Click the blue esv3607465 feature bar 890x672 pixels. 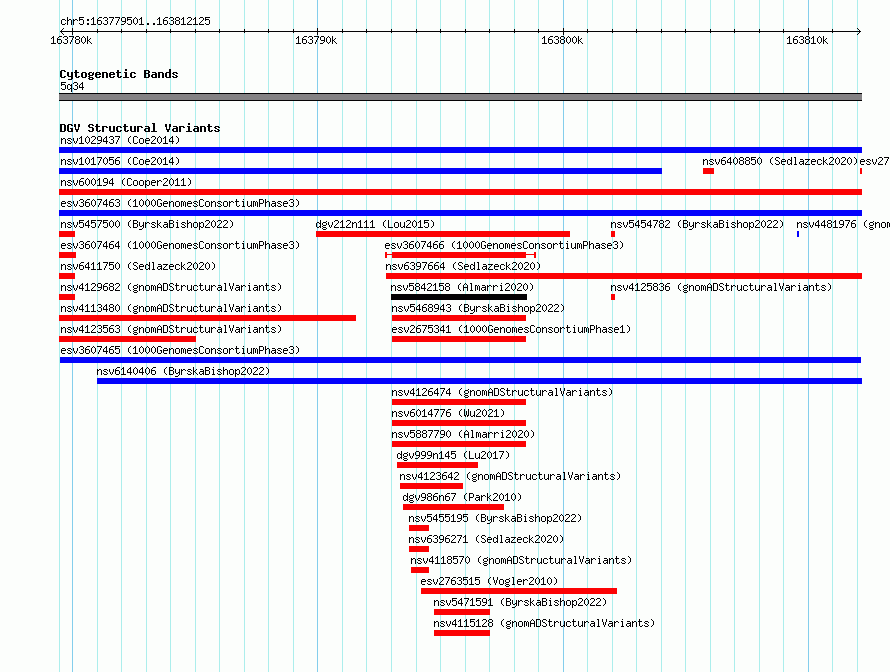460,360
